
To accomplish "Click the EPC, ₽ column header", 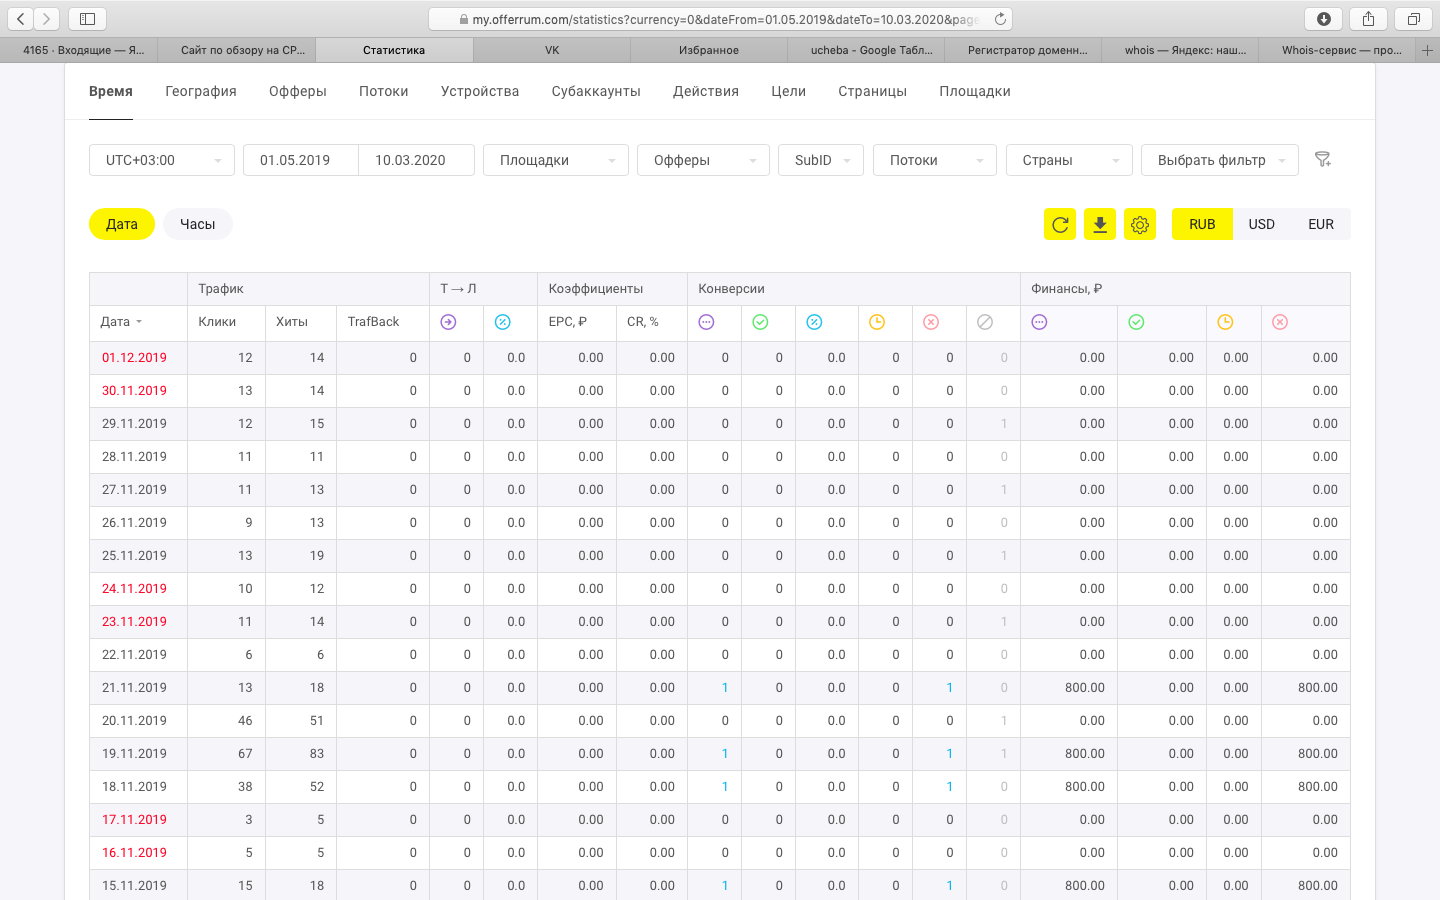I will pos(568,322).
